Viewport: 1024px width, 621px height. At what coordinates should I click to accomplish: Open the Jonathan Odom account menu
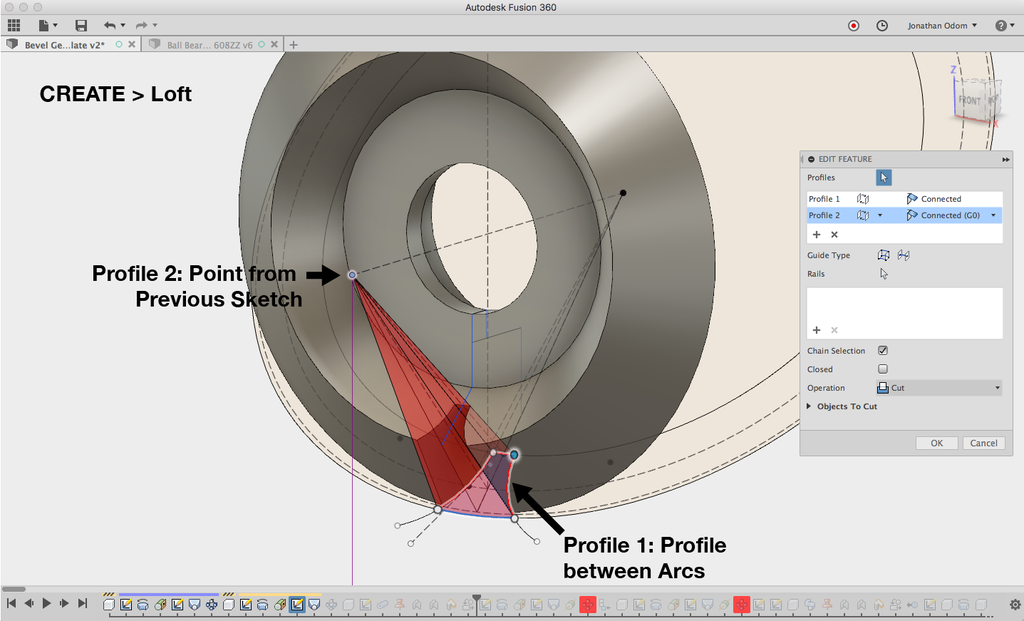942,25
